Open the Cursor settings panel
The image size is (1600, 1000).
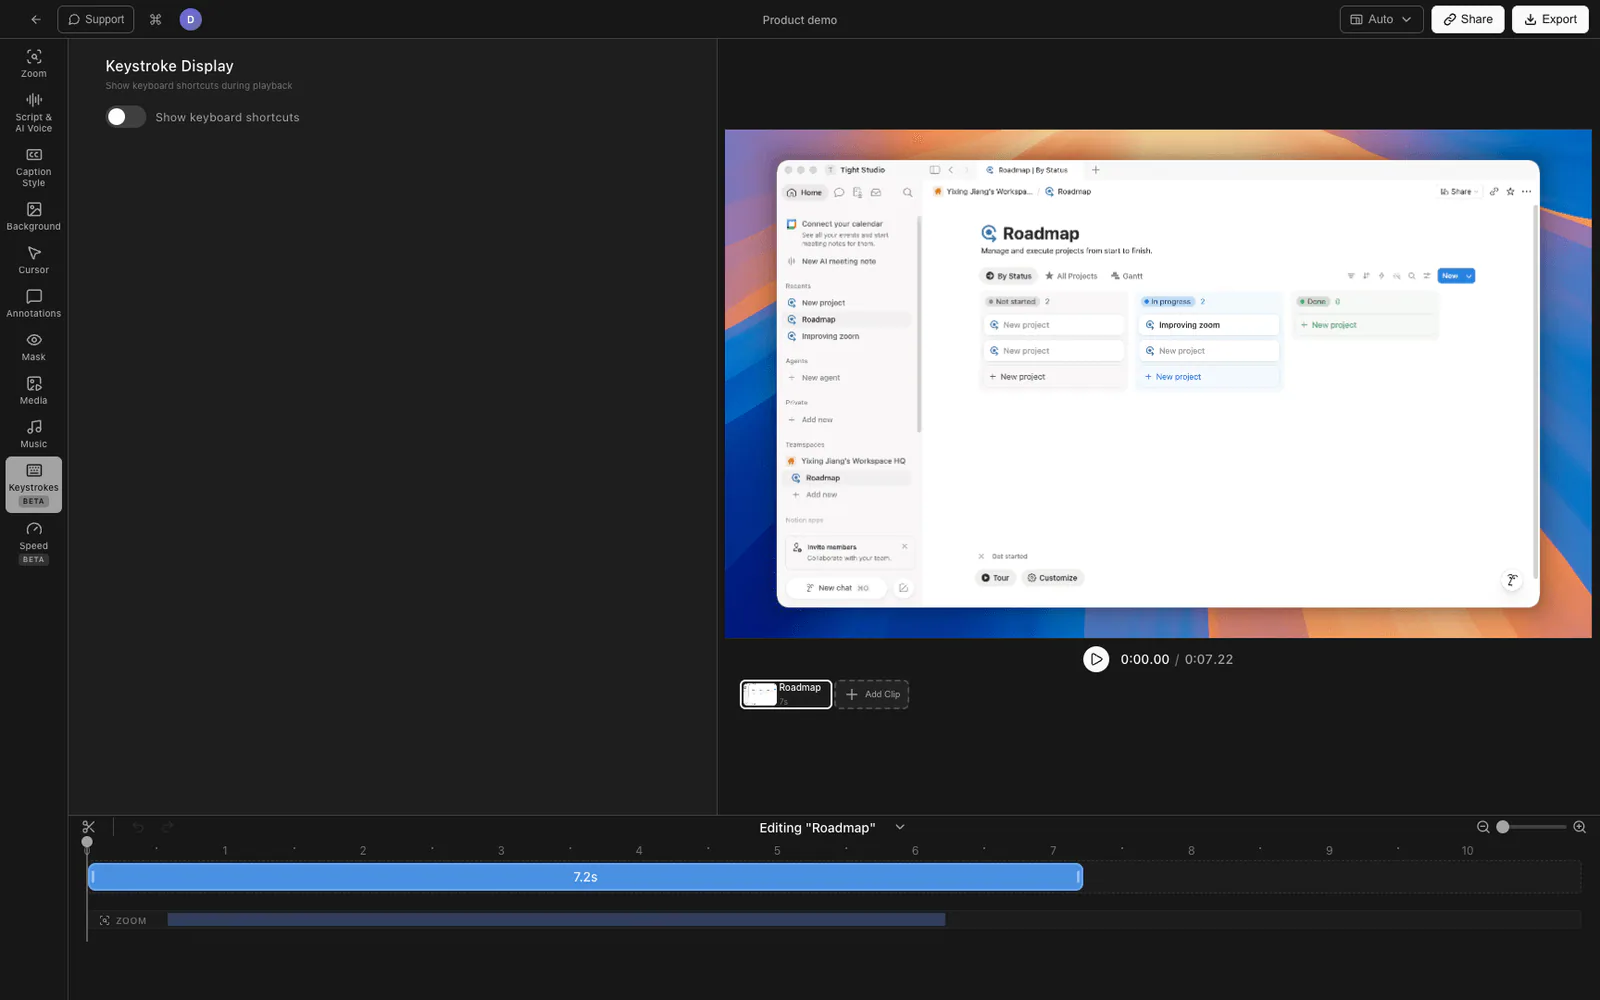[34, 260]
